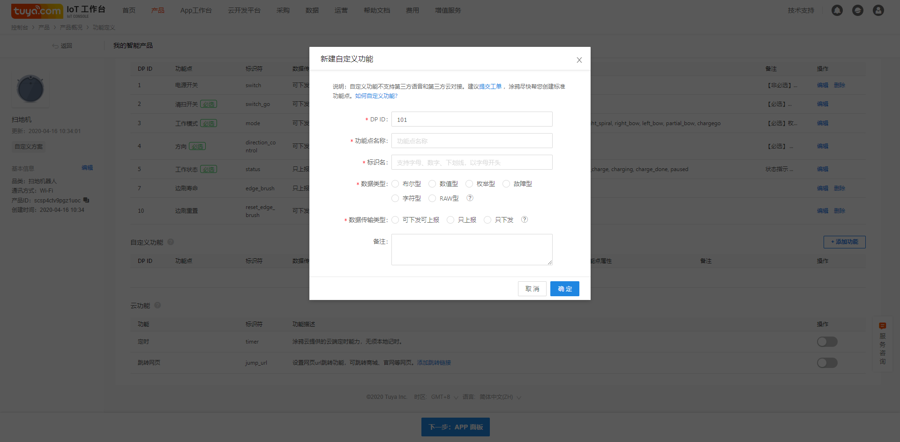Toggle the 定时 cloud function switch
Screen dimensions: 900x442
coord(827,342)
